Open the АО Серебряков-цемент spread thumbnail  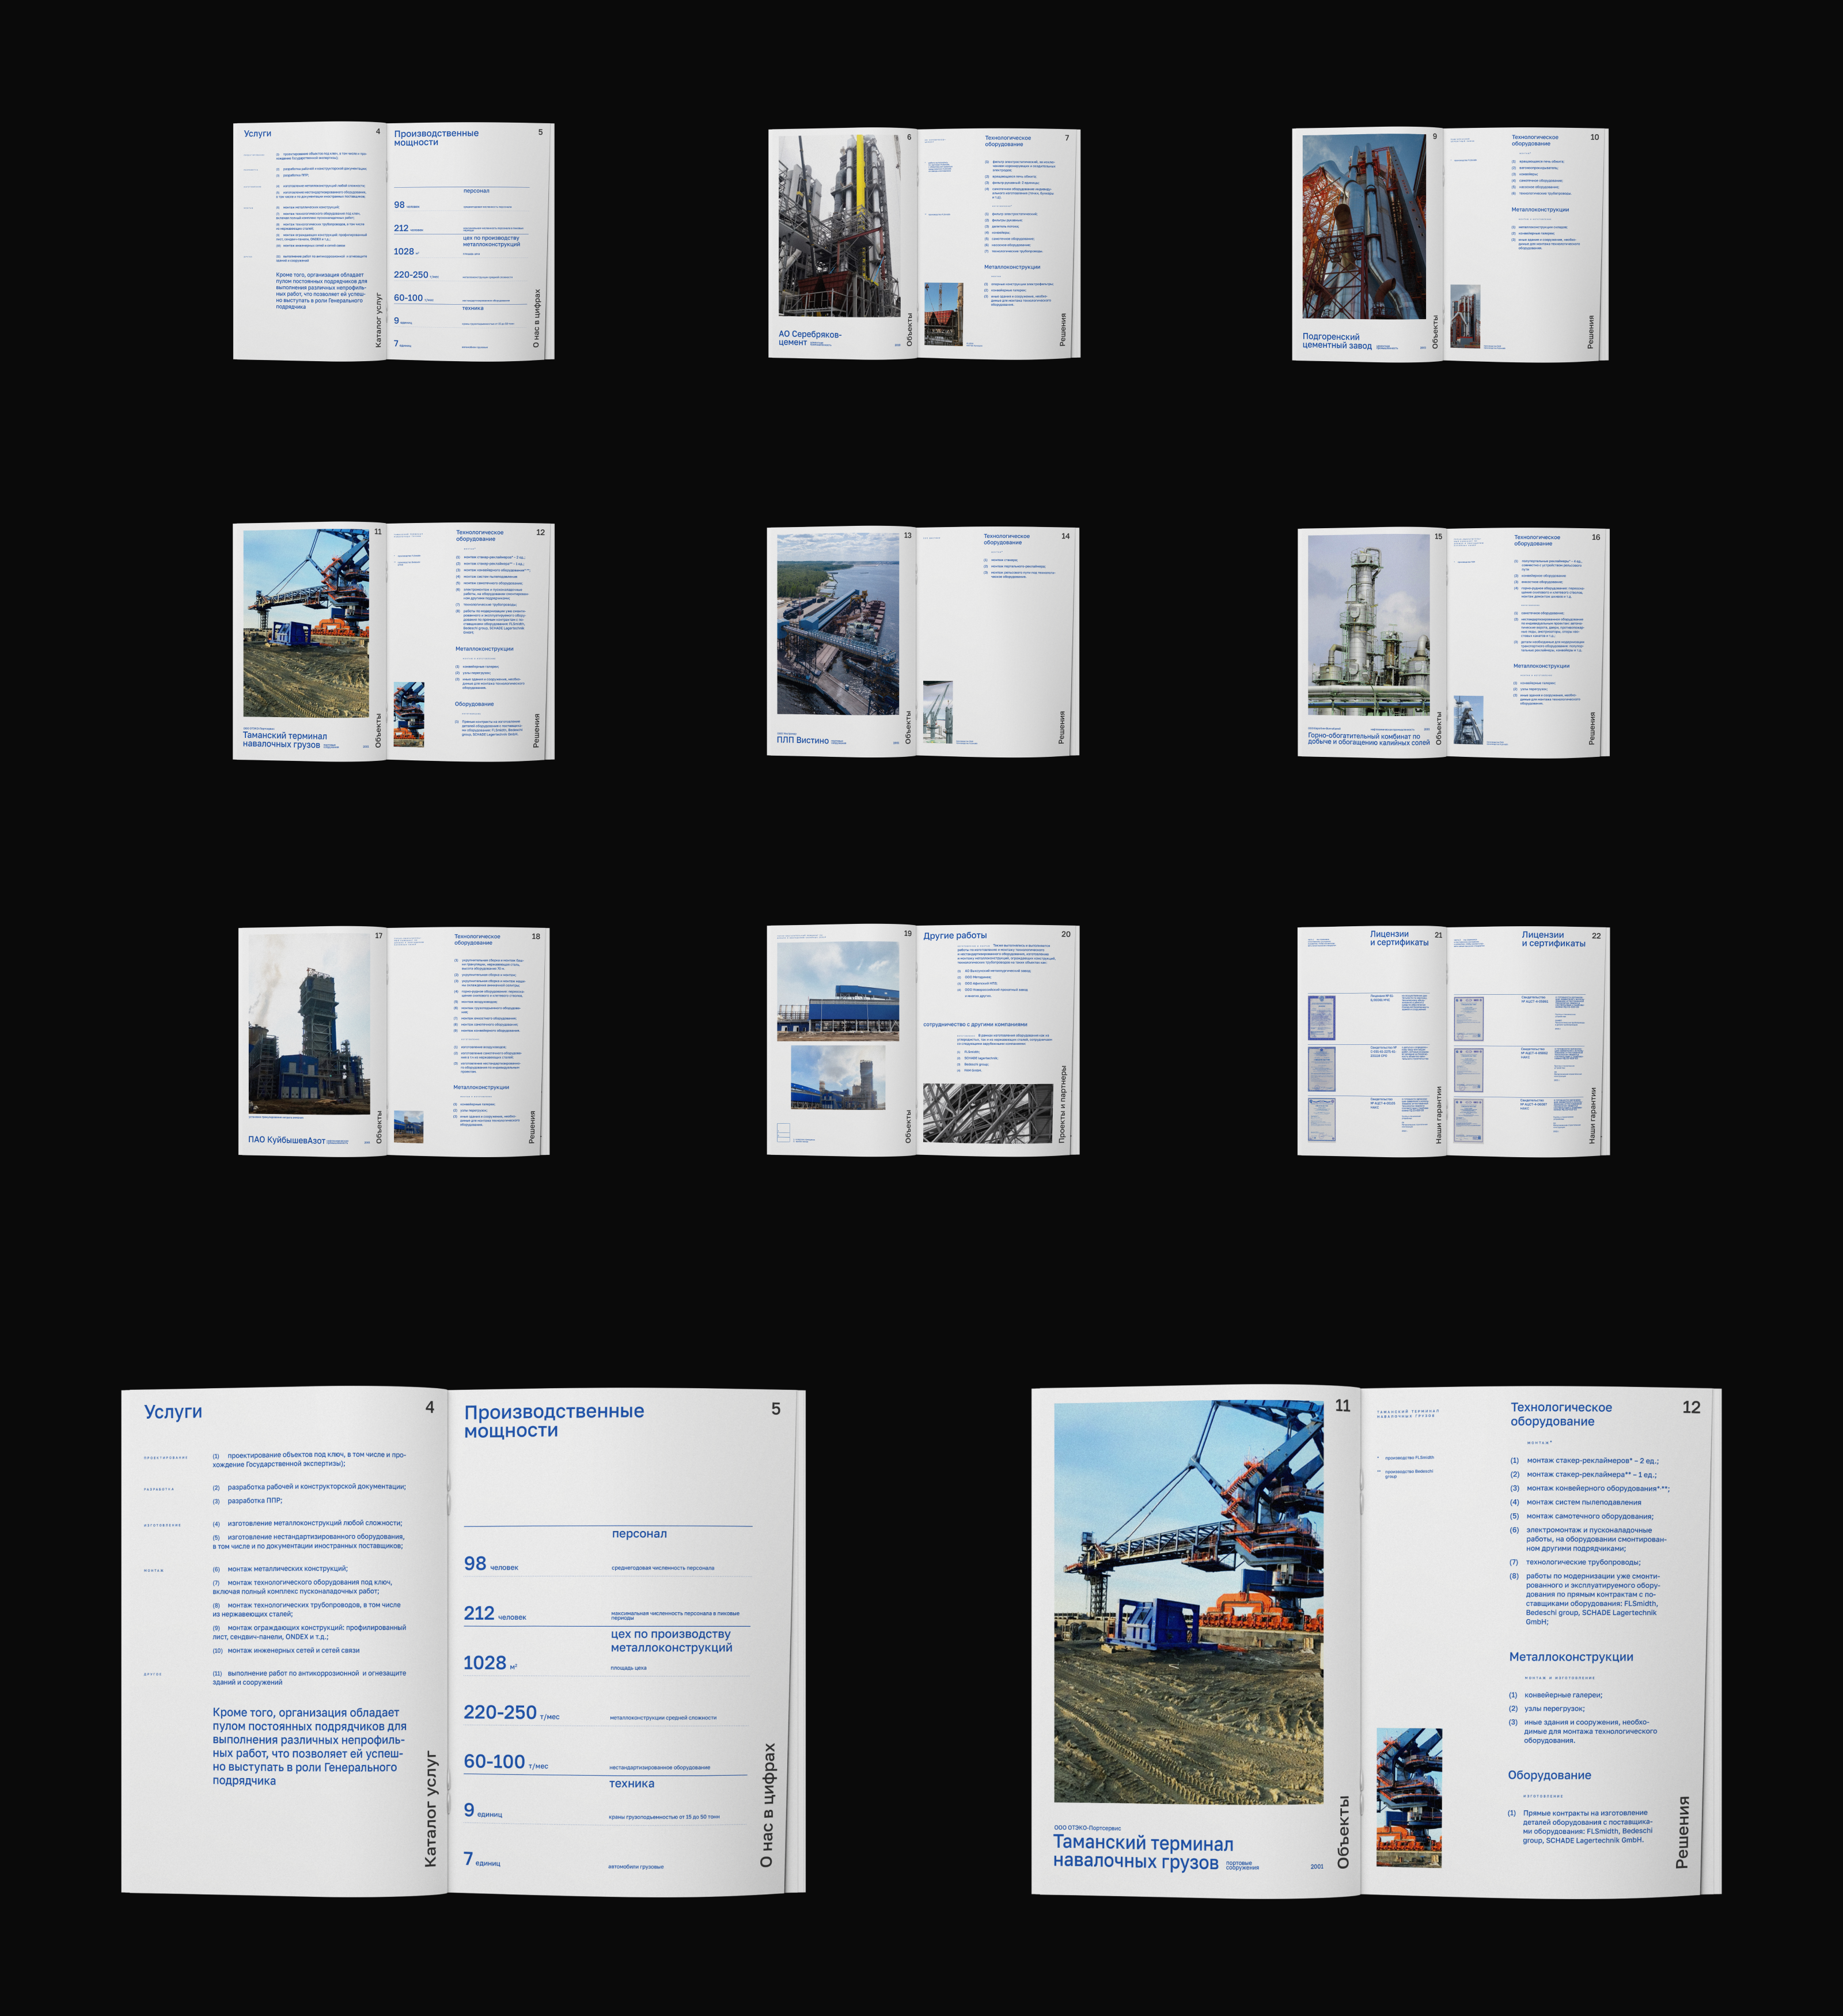923,243
